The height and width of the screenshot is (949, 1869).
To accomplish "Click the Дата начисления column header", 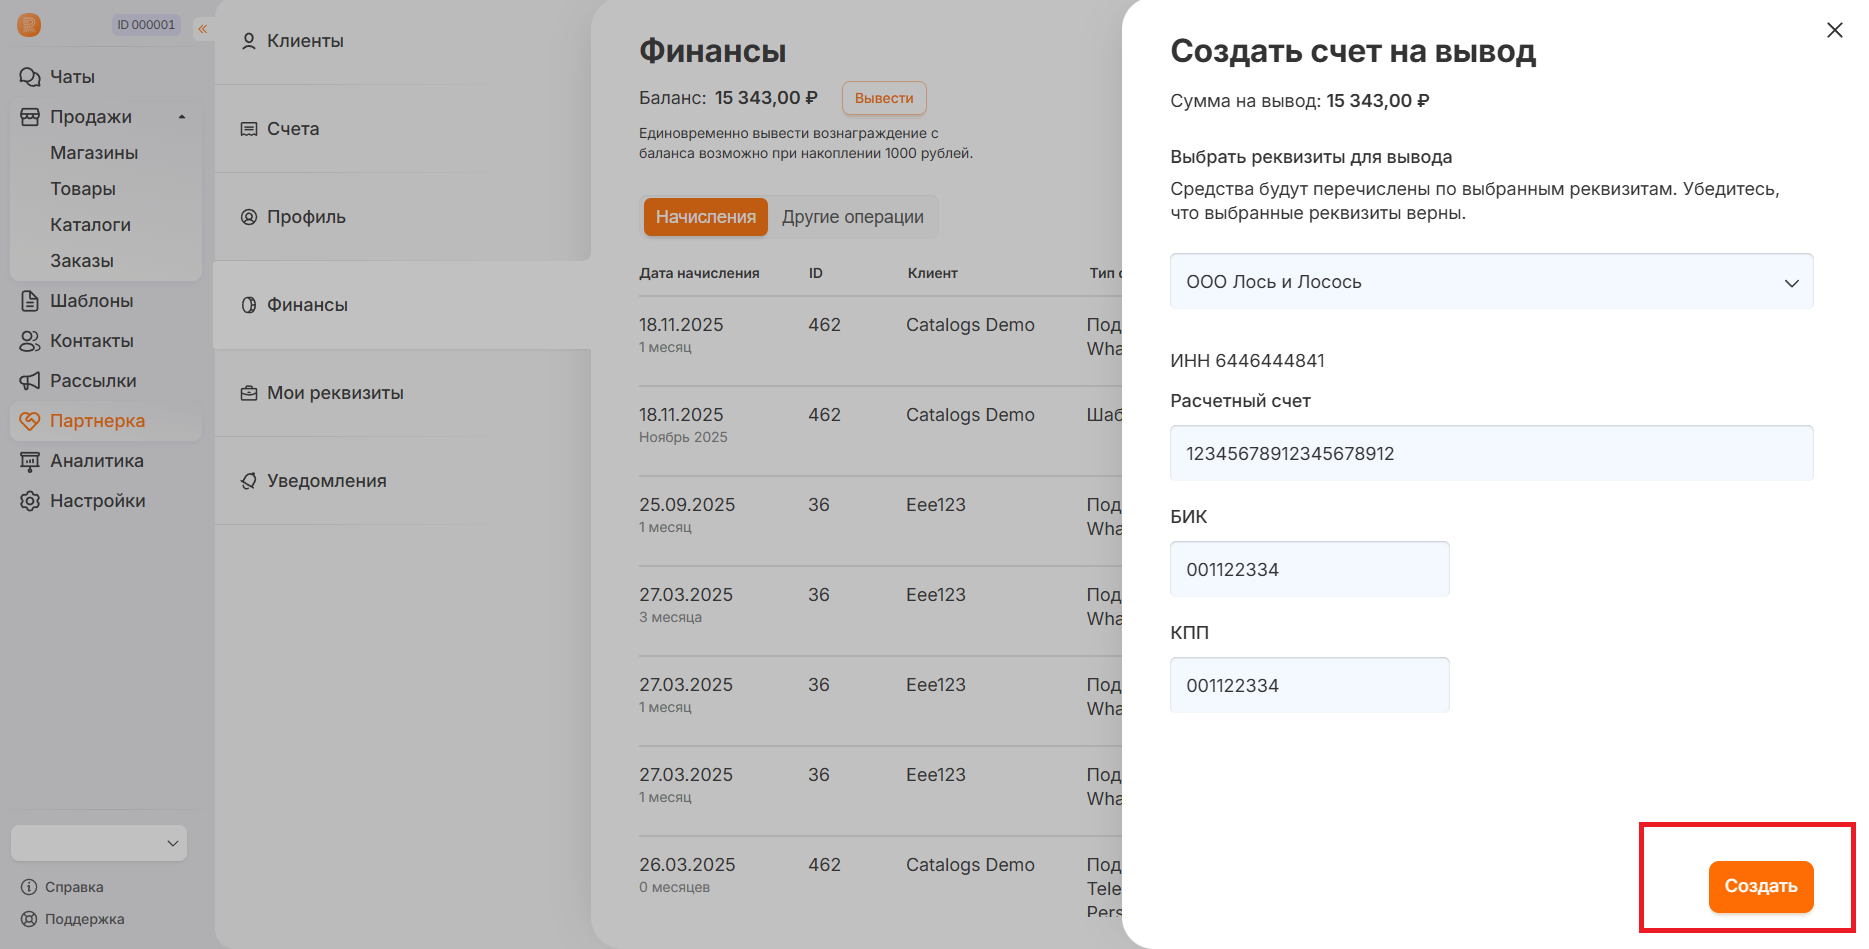I will point(699,273).
